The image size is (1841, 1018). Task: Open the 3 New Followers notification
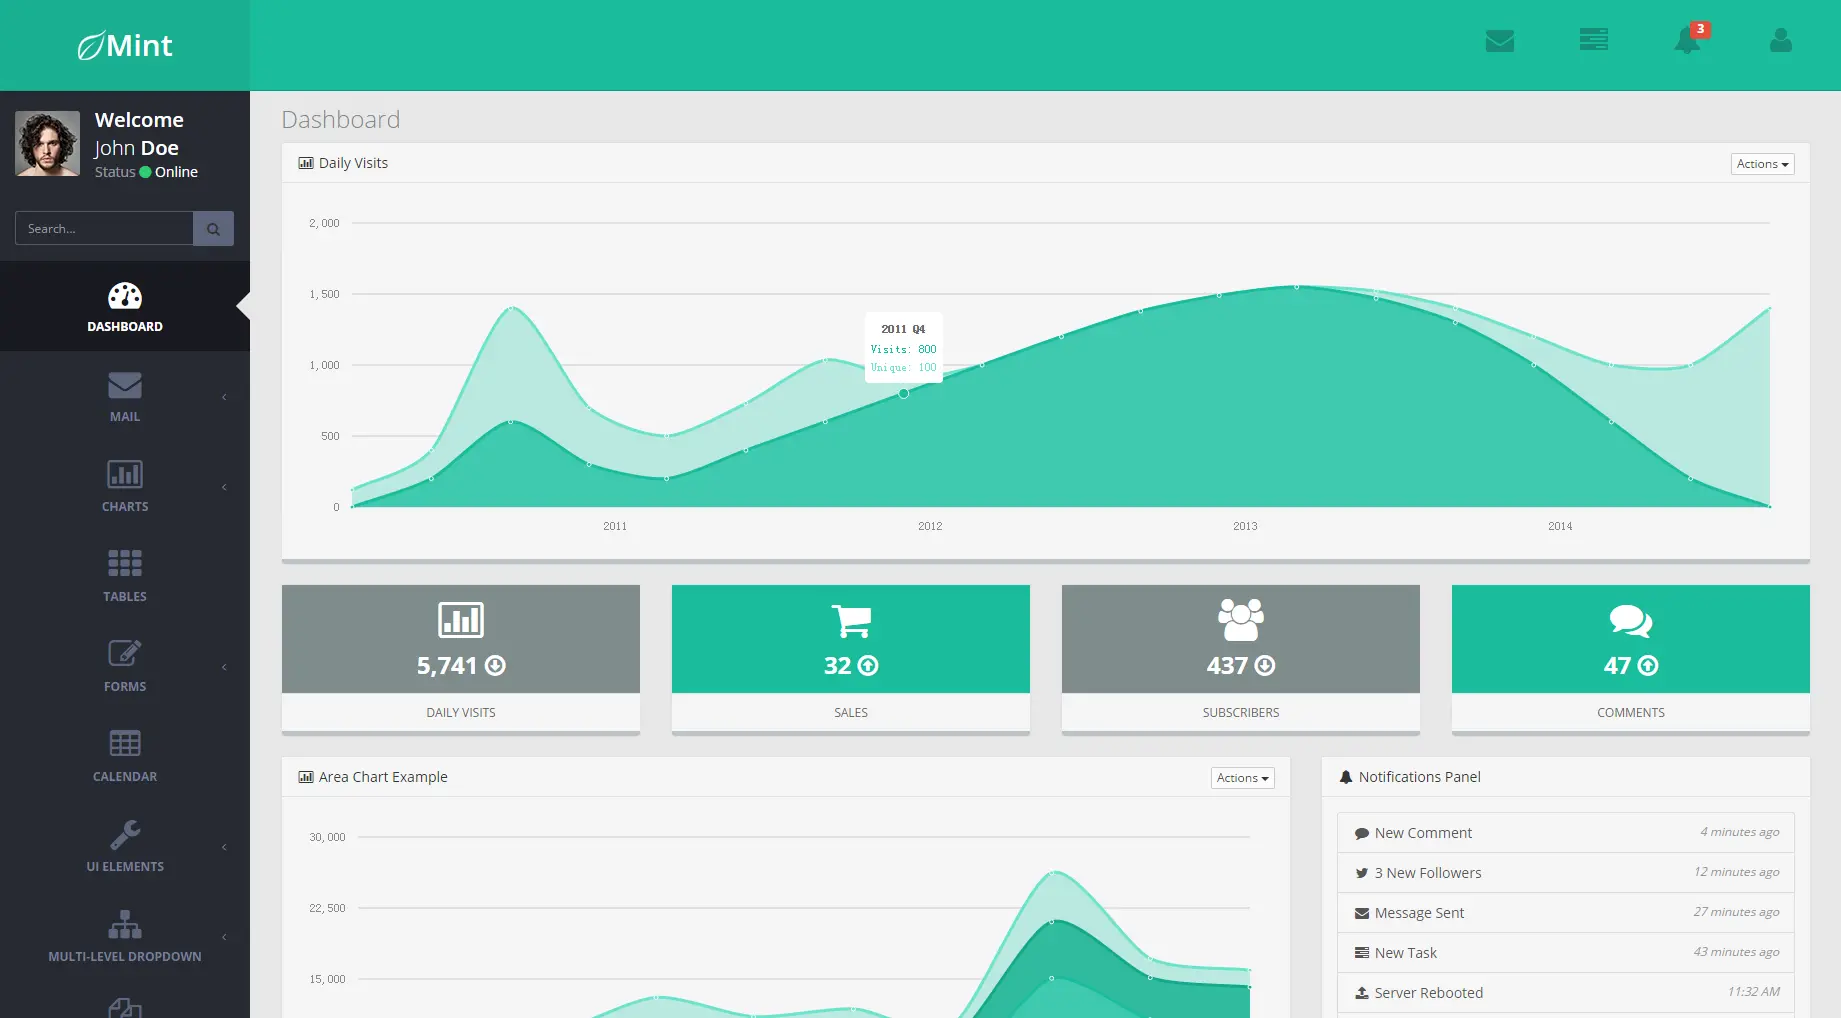point(1565,873)
